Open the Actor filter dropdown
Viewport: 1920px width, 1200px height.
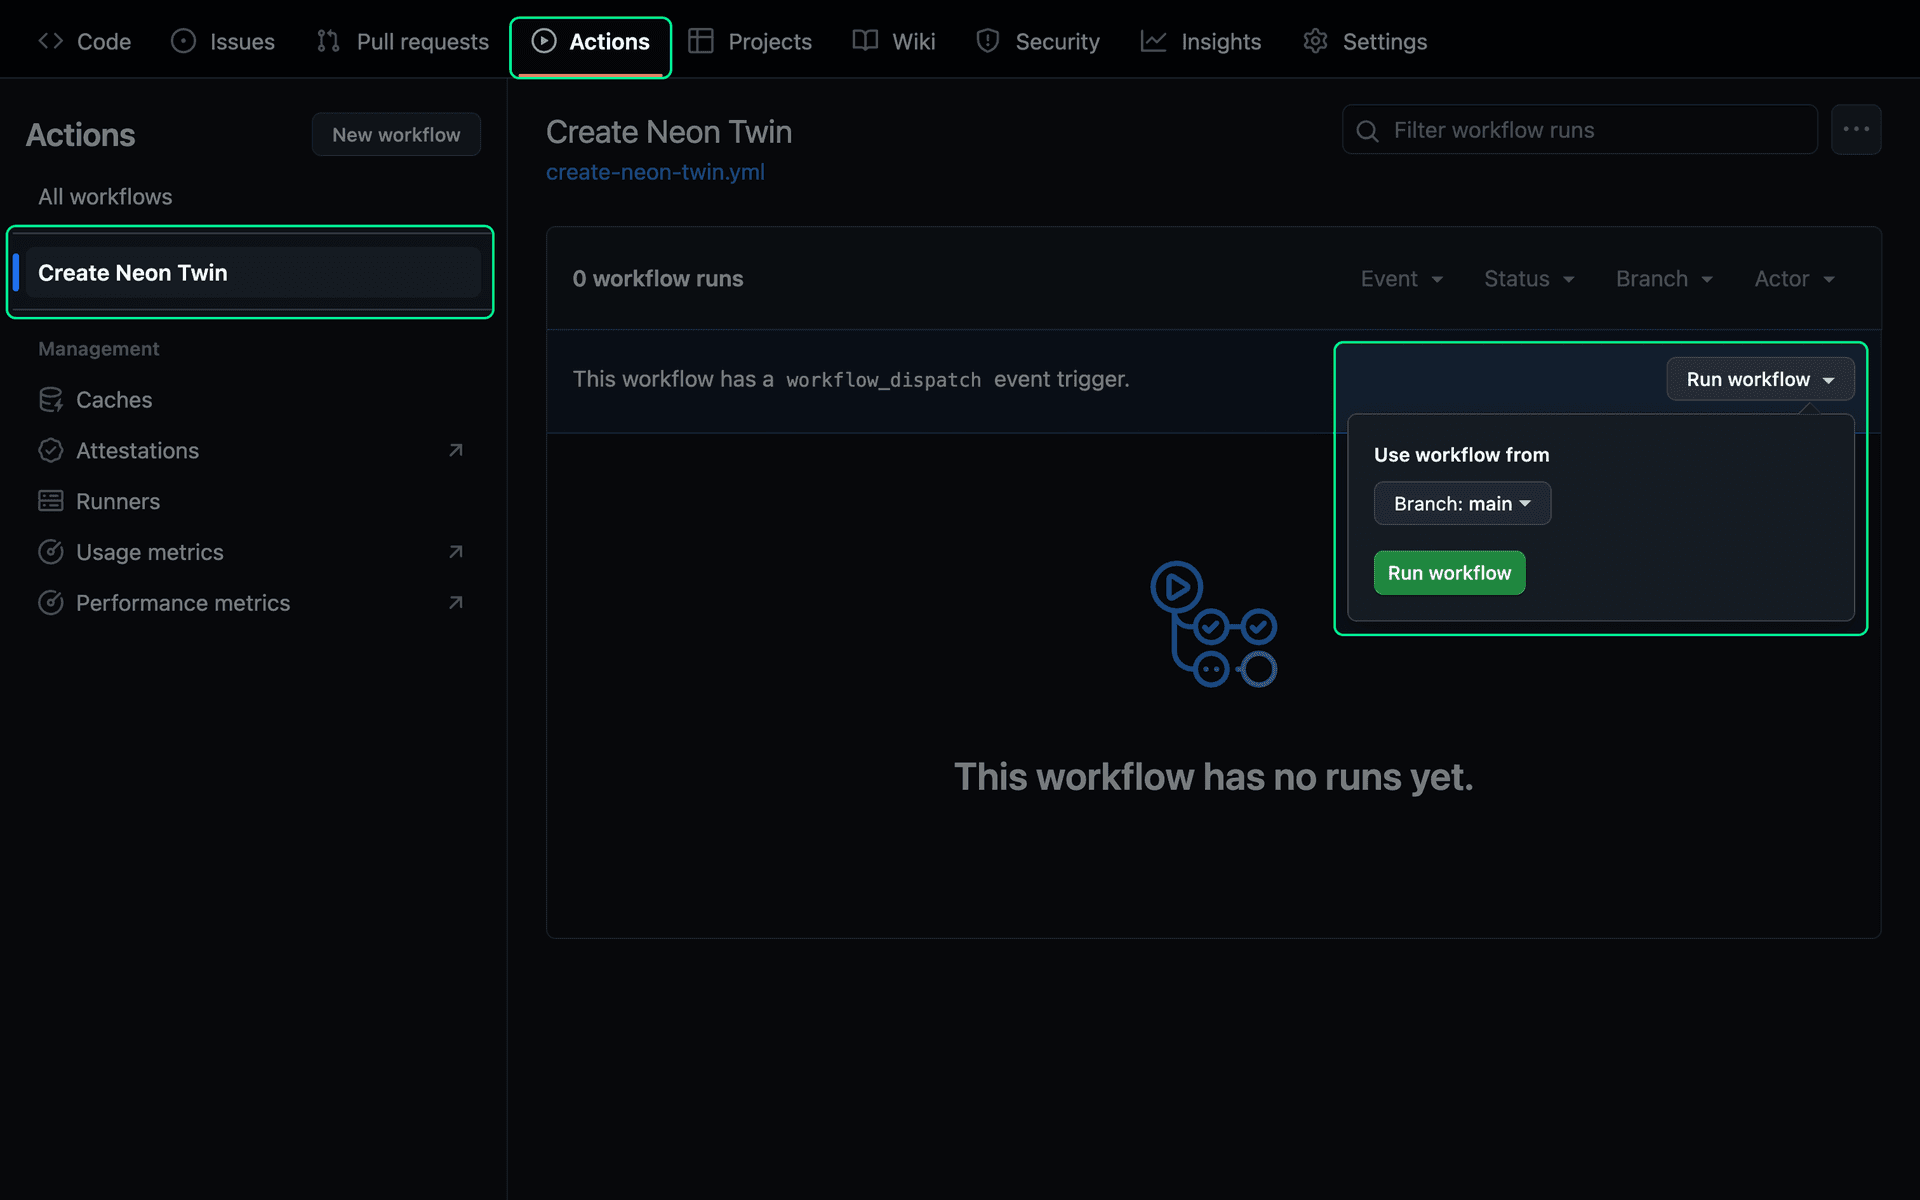point(1793,279)
